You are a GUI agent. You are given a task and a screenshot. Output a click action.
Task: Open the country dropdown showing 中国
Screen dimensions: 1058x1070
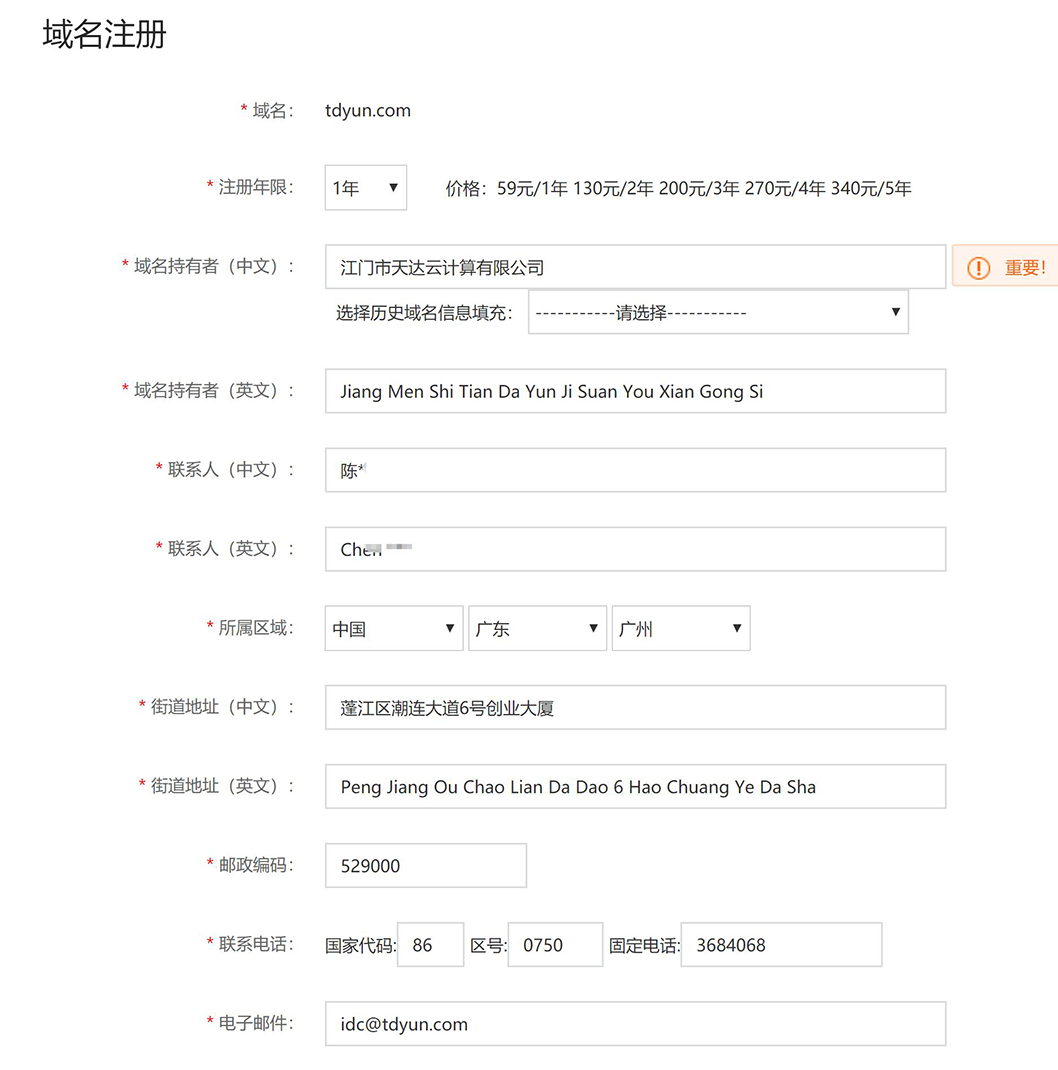[394, 628]
